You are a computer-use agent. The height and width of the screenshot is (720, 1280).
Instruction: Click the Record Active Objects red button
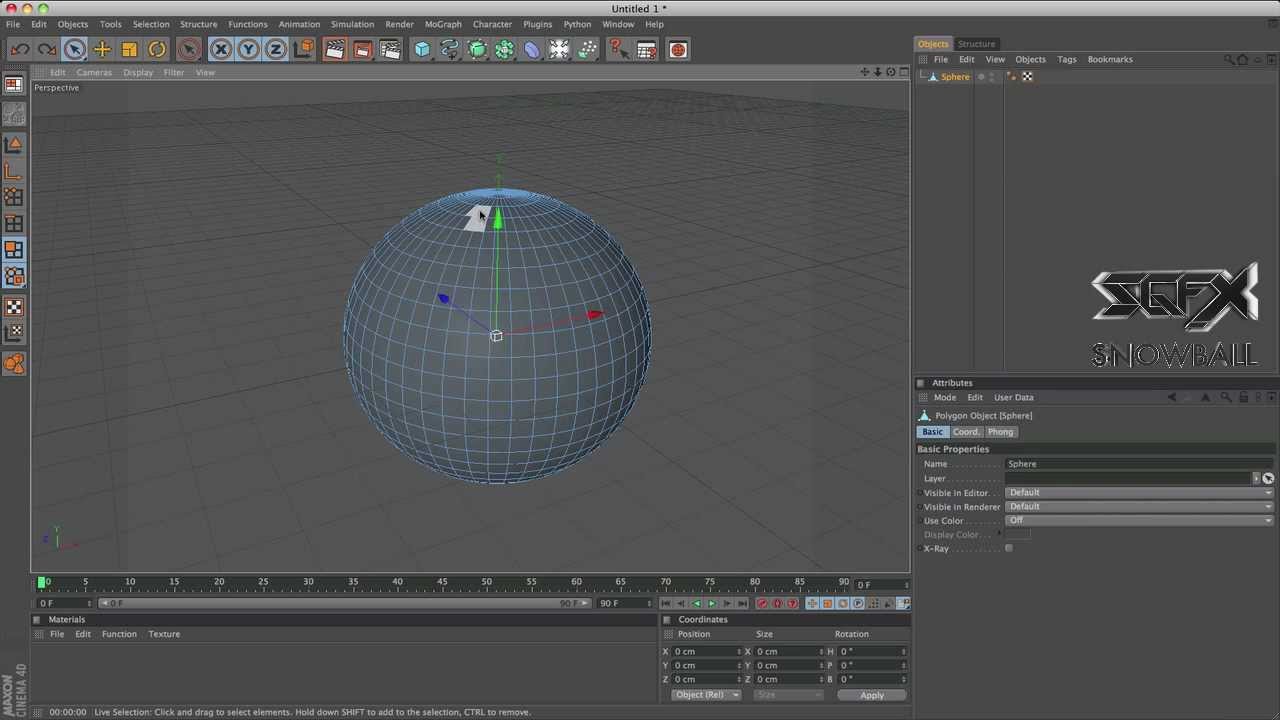[x=762, y=604]
